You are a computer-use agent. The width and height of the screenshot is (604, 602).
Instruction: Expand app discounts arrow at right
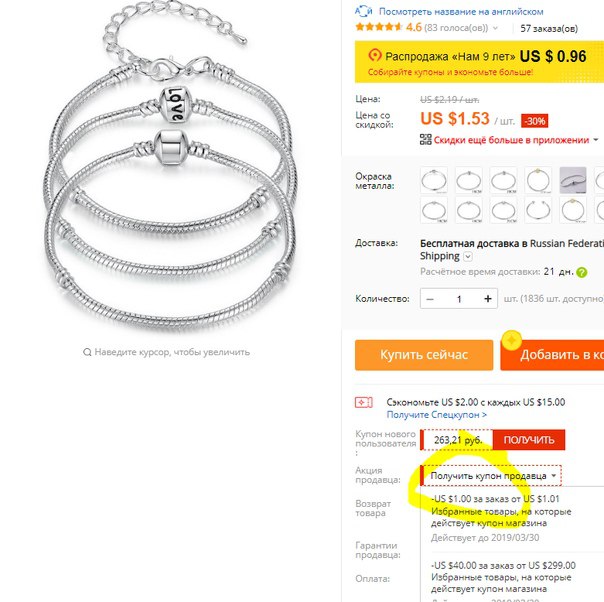click(596, 140)
